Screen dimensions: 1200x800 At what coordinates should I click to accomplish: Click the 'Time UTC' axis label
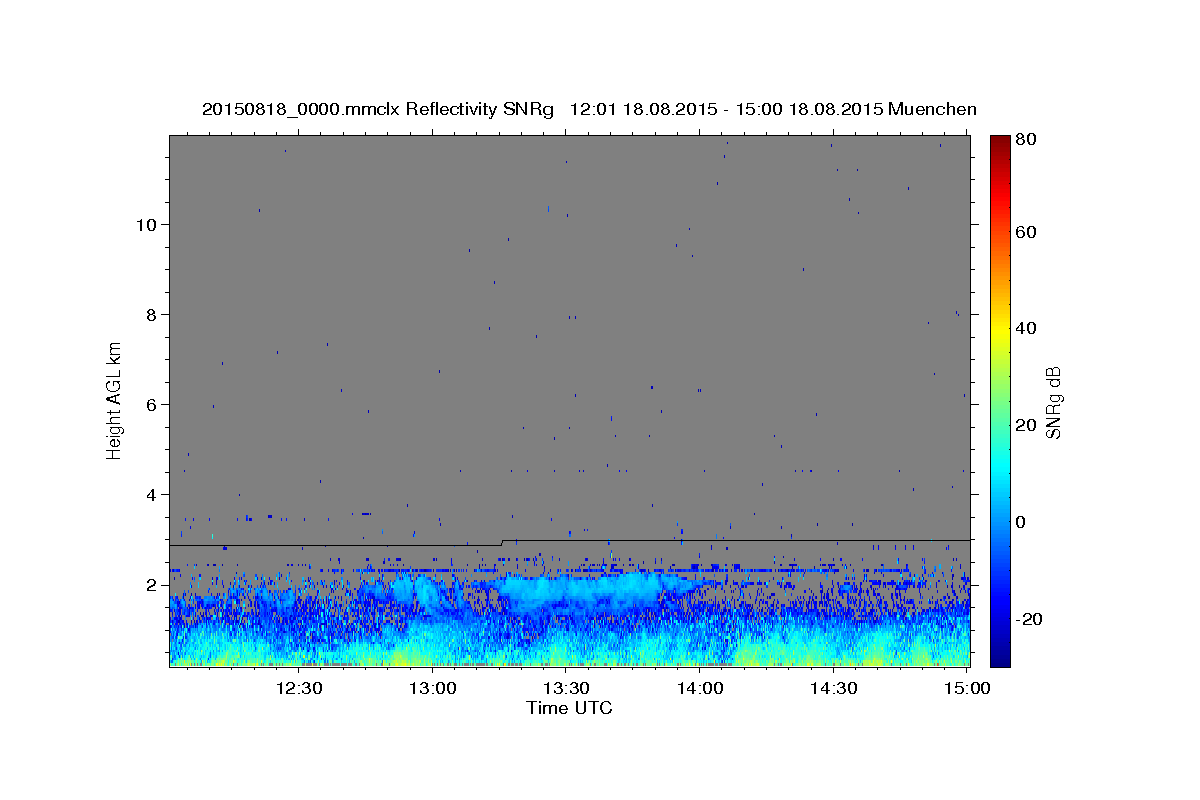click(x=569, y=708)
